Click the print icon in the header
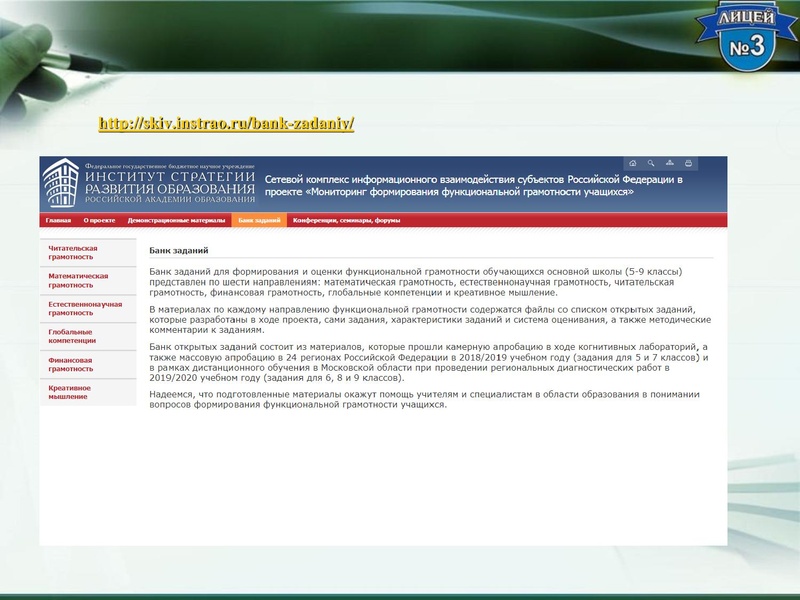The width and height of the screenshot is (800, 600). click(x=688, y=163)
